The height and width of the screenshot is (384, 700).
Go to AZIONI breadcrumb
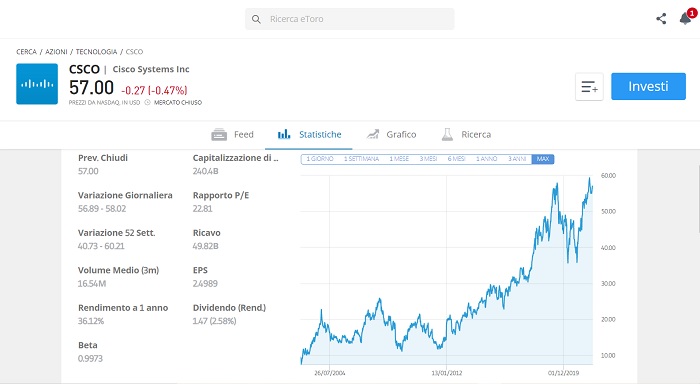[x=56, y=52]
